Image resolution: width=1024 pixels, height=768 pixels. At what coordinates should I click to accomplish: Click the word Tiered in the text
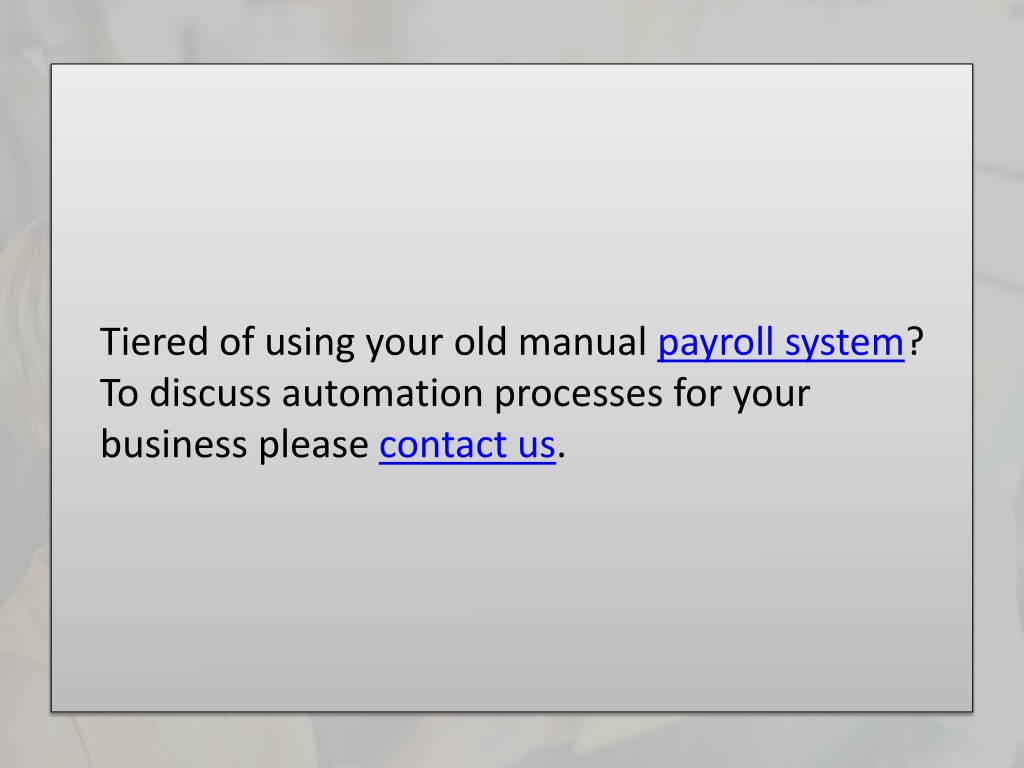click(154, 342)
